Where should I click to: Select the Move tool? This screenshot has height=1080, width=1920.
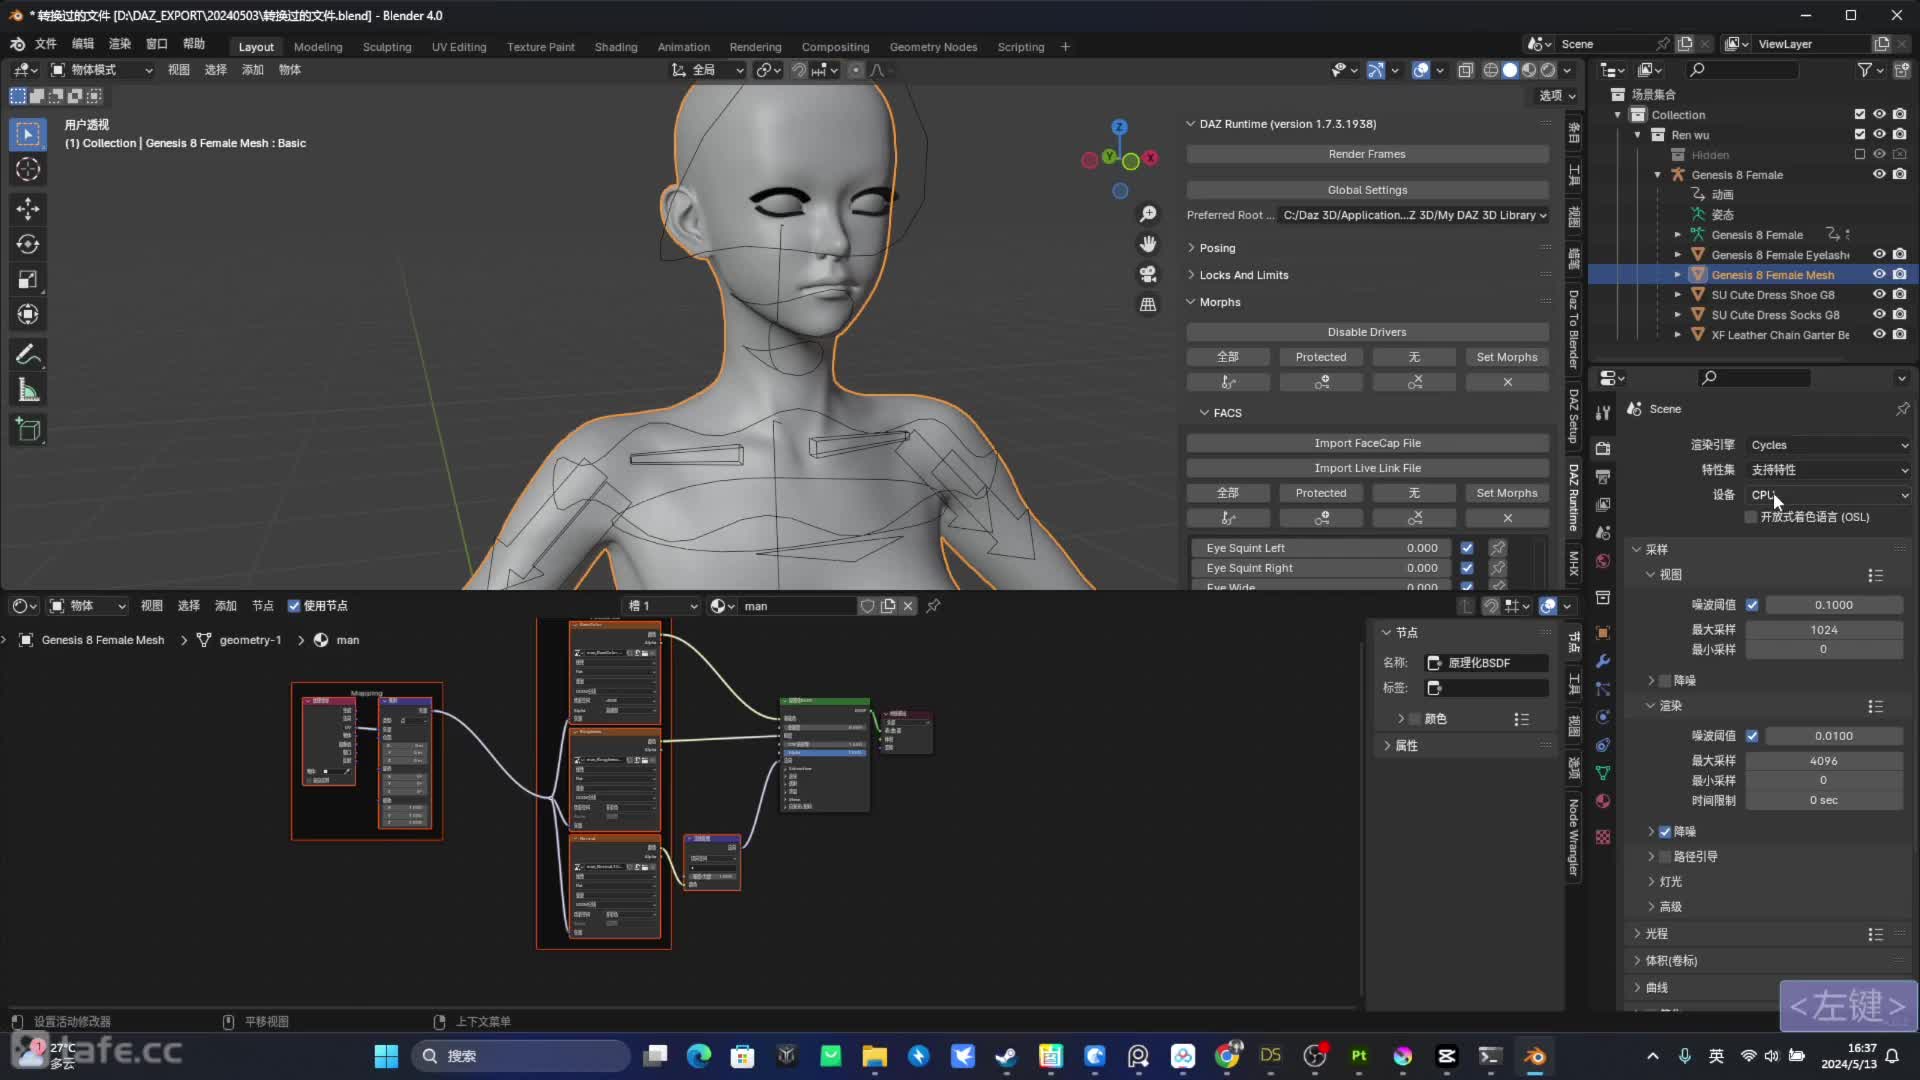coord(28,208)
